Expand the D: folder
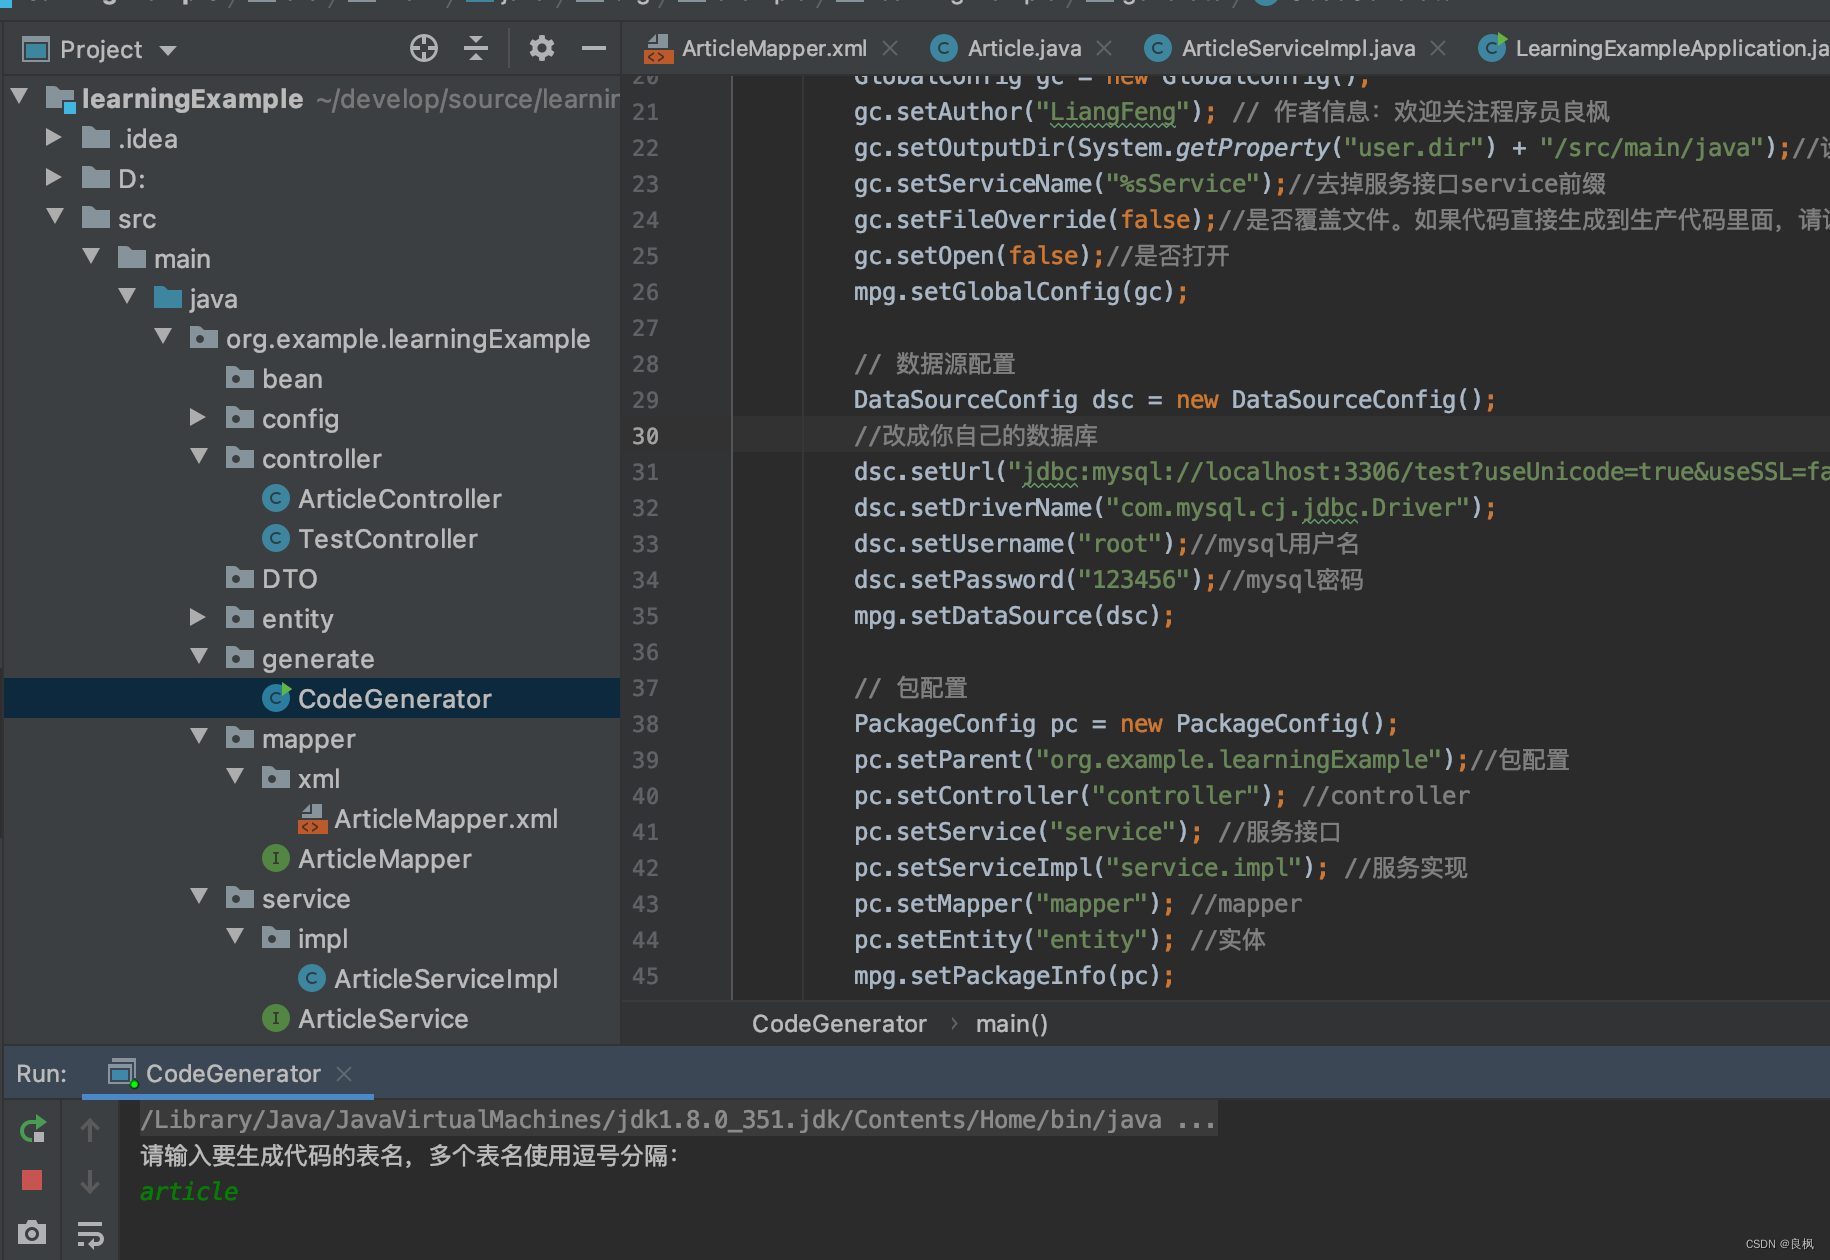 (x=54, y=177)
